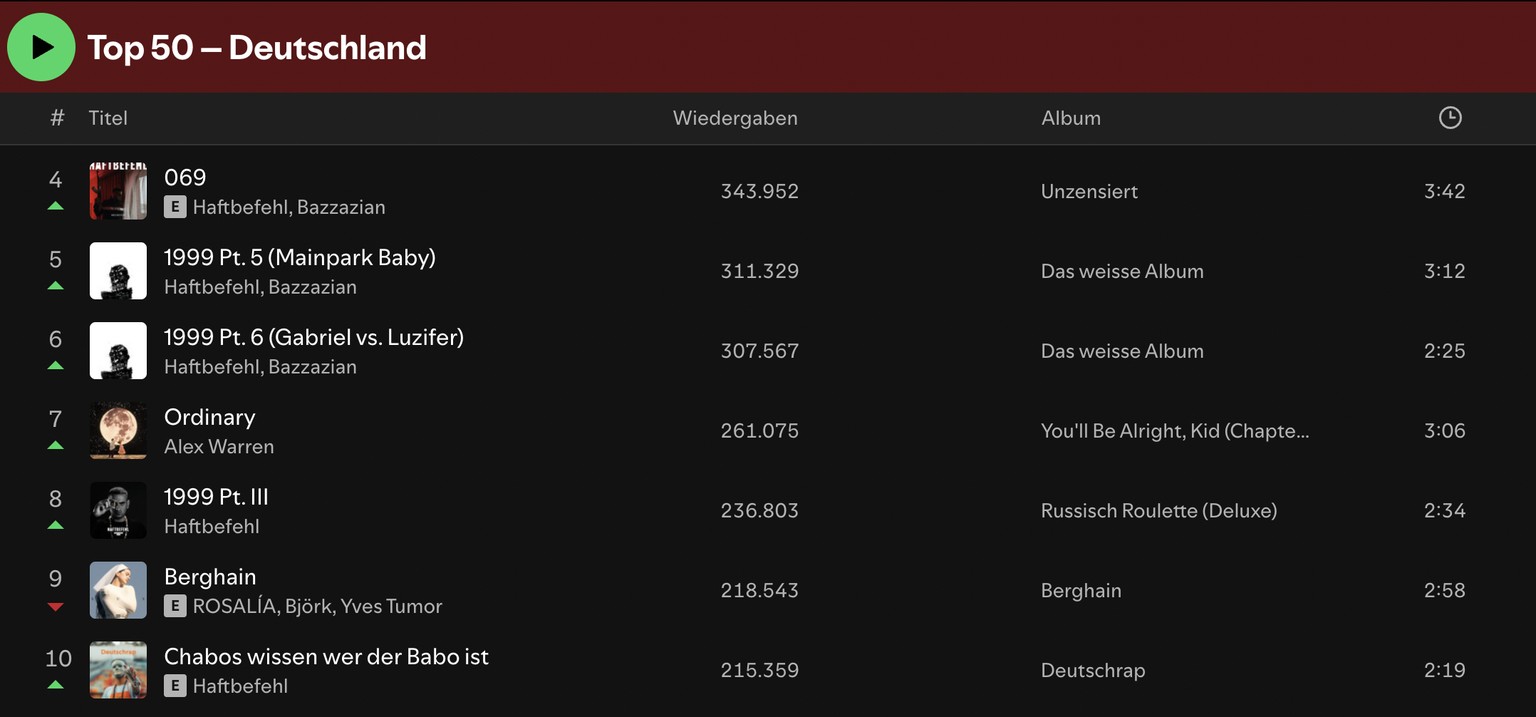Sort by the Wiedergaben column header
The height and width of the screenshot is (717, 1536).
735,118
